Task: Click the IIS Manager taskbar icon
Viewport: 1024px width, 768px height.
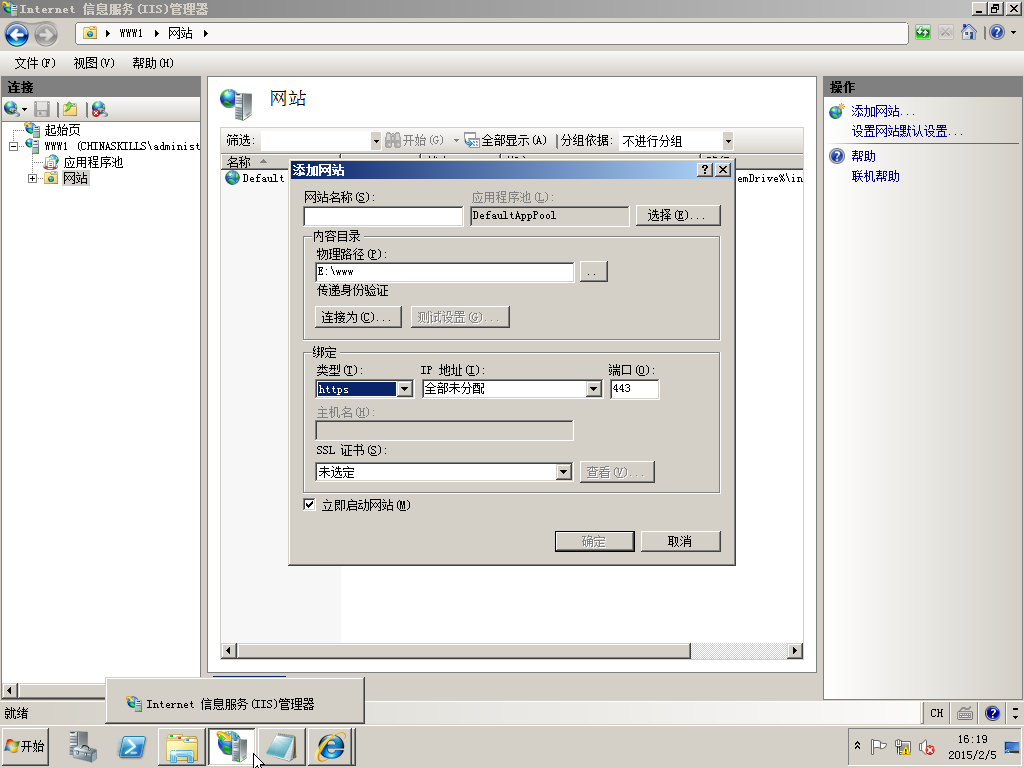Action: 232,747
